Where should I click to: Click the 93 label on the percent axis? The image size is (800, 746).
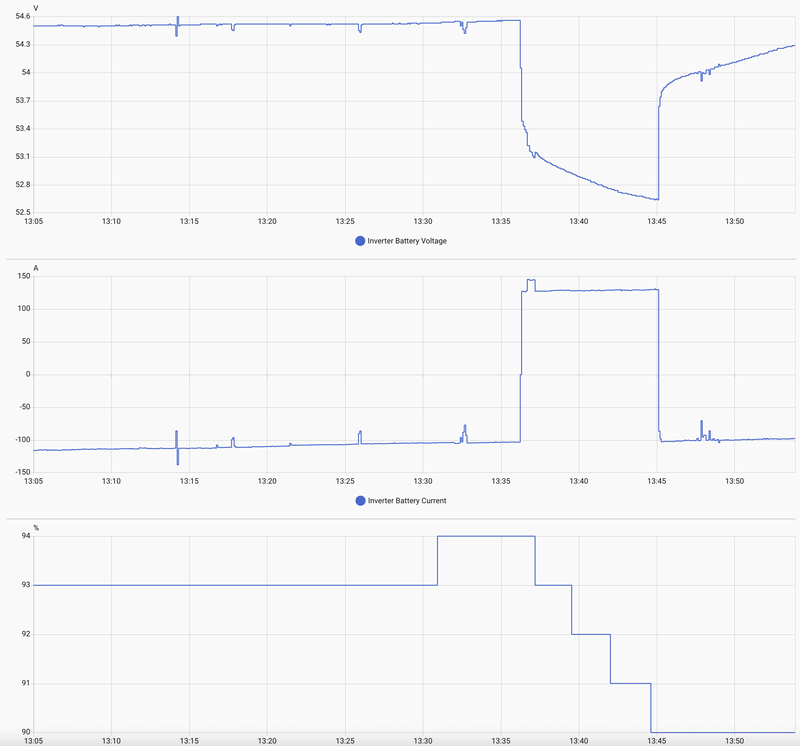26,585
